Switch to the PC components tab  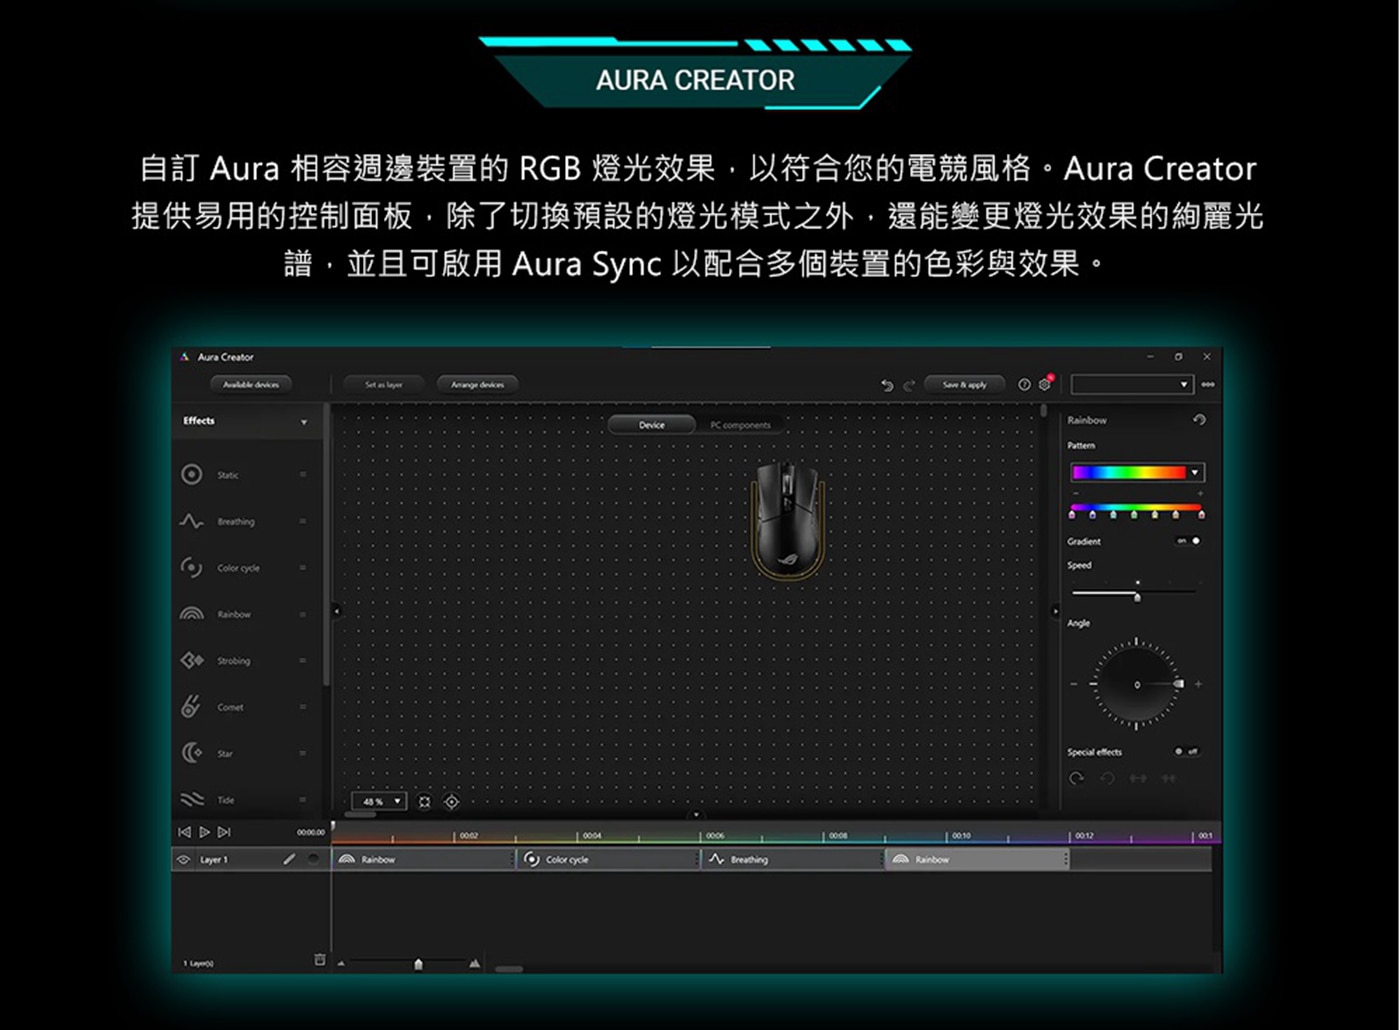740,425
